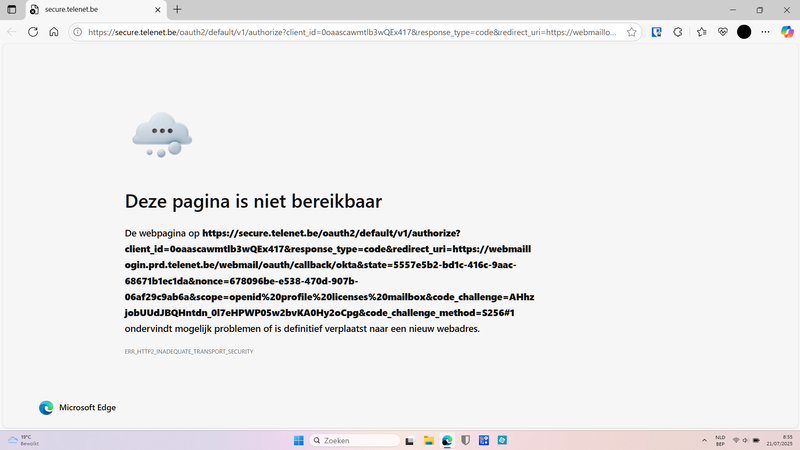The image size is (800, 450).
Task: Open the profile avatar
Action: [x=744, y=32]
